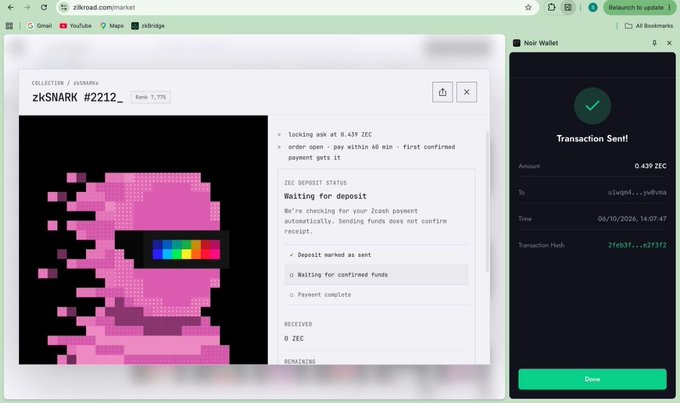Click the 'Waiting for deposit' heading

coord(325,196)
